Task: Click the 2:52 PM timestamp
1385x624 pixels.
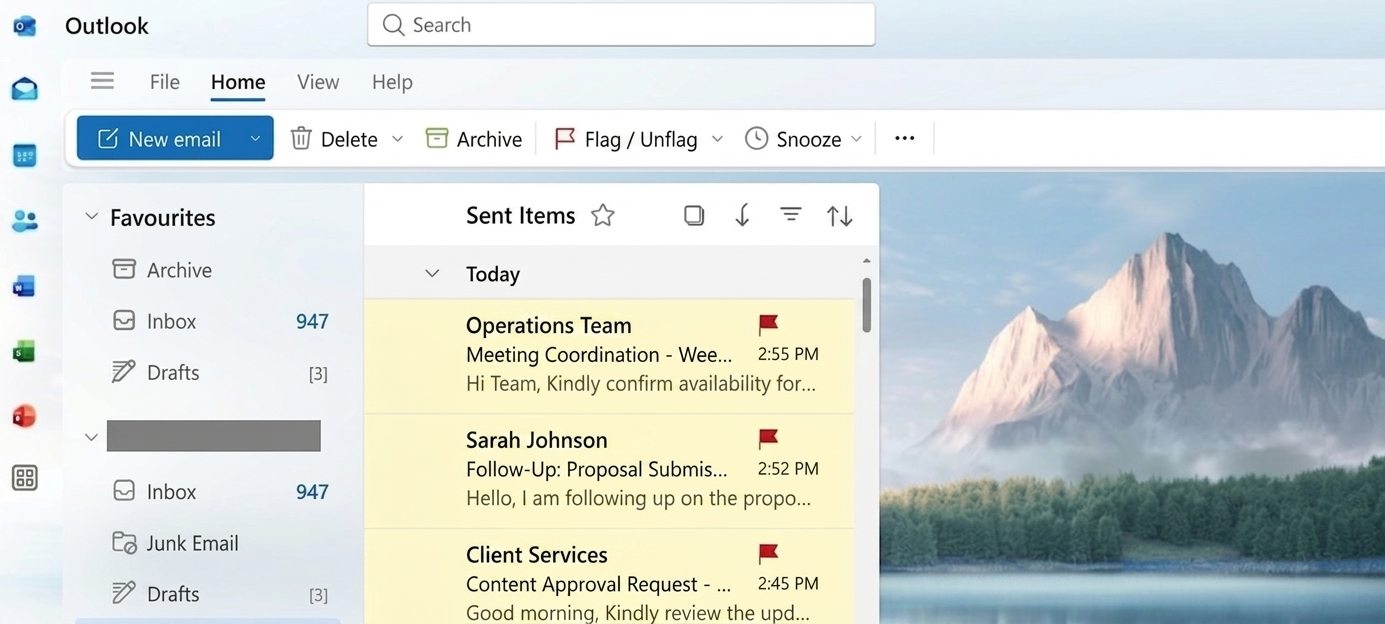Action: 788,469
